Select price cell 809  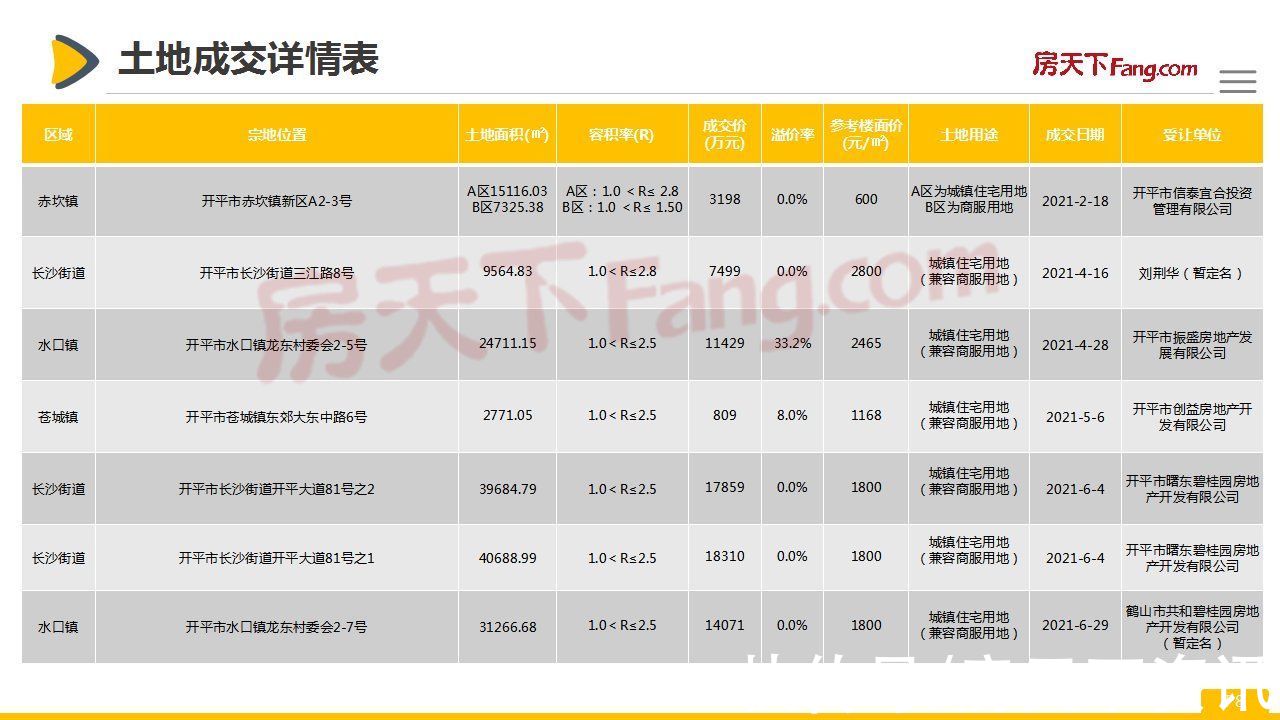724,415
